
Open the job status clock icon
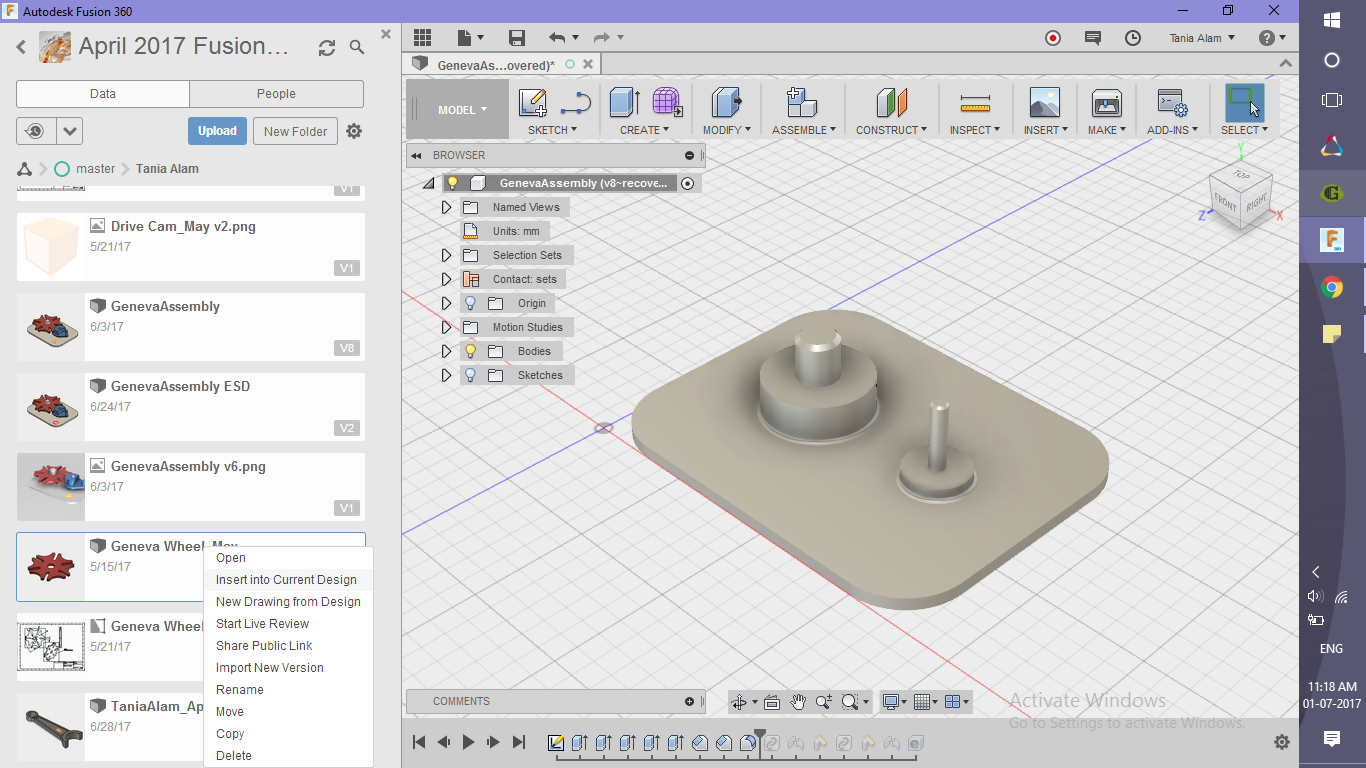point(1133,38)
